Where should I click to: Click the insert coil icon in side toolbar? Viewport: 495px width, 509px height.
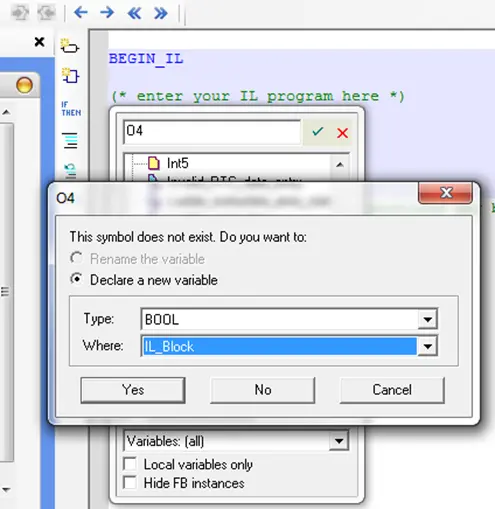coord(70,46)
